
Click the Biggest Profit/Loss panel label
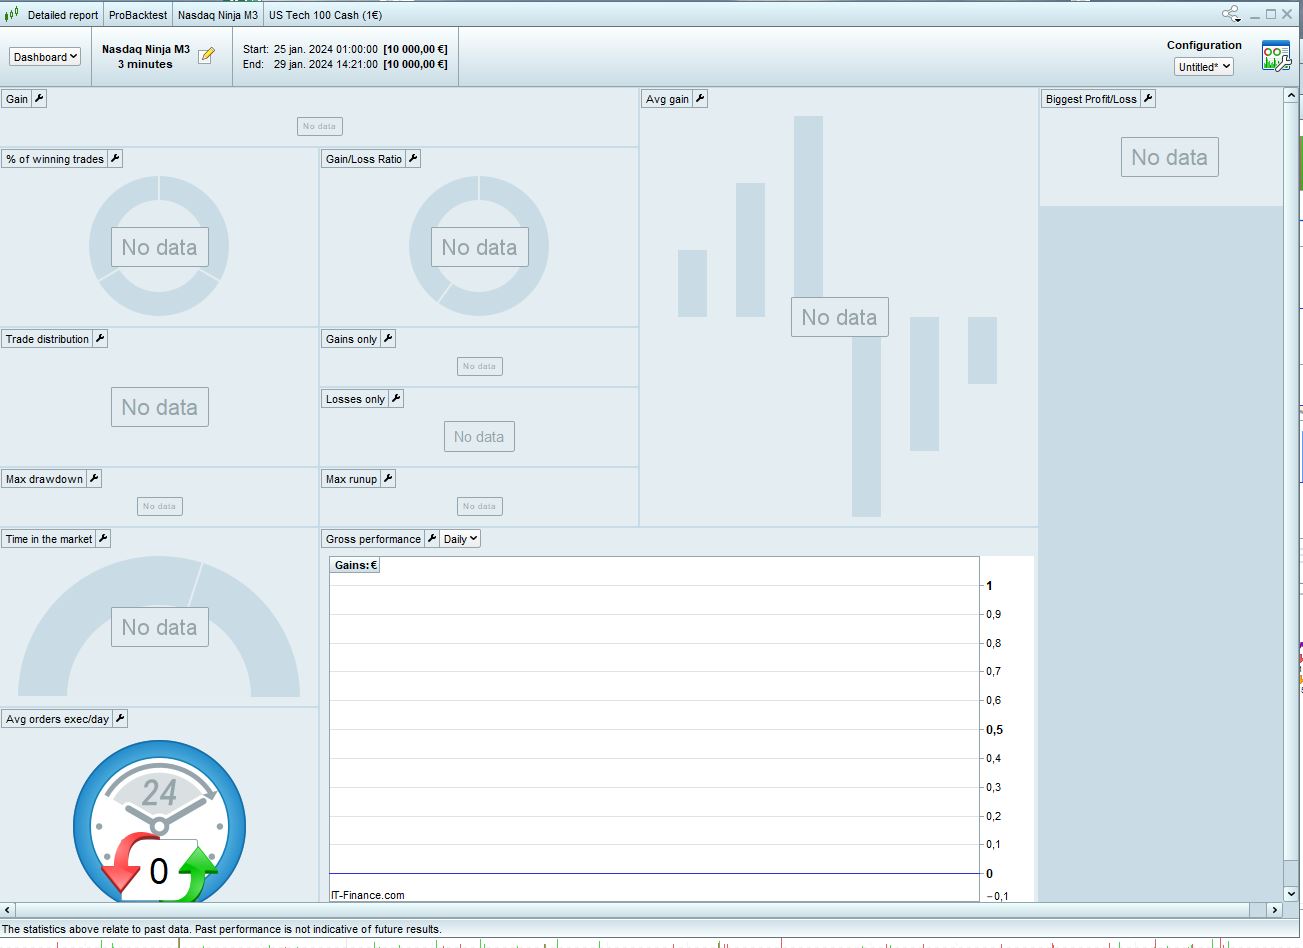pyautogui.click(x=1091, y=99)
